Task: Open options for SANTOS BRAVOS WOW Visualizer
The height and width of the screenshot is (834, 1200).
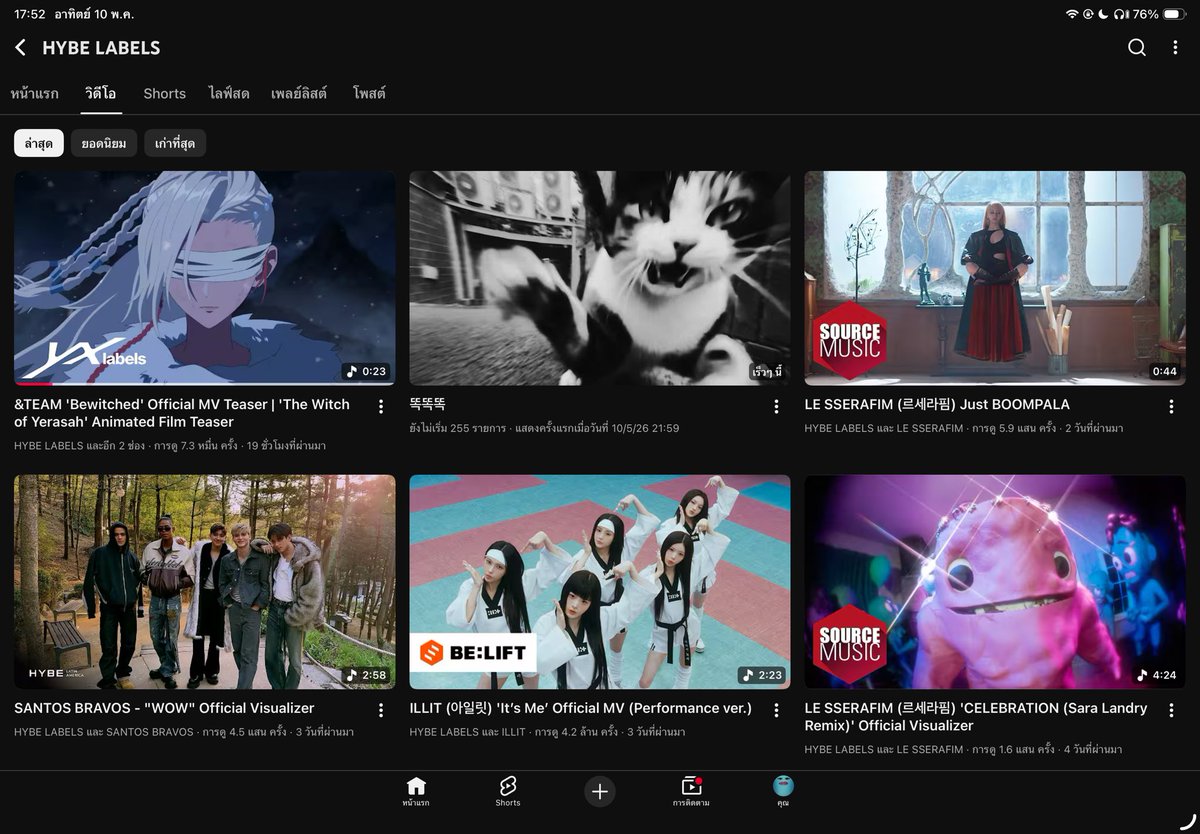Action: [381, 710]
